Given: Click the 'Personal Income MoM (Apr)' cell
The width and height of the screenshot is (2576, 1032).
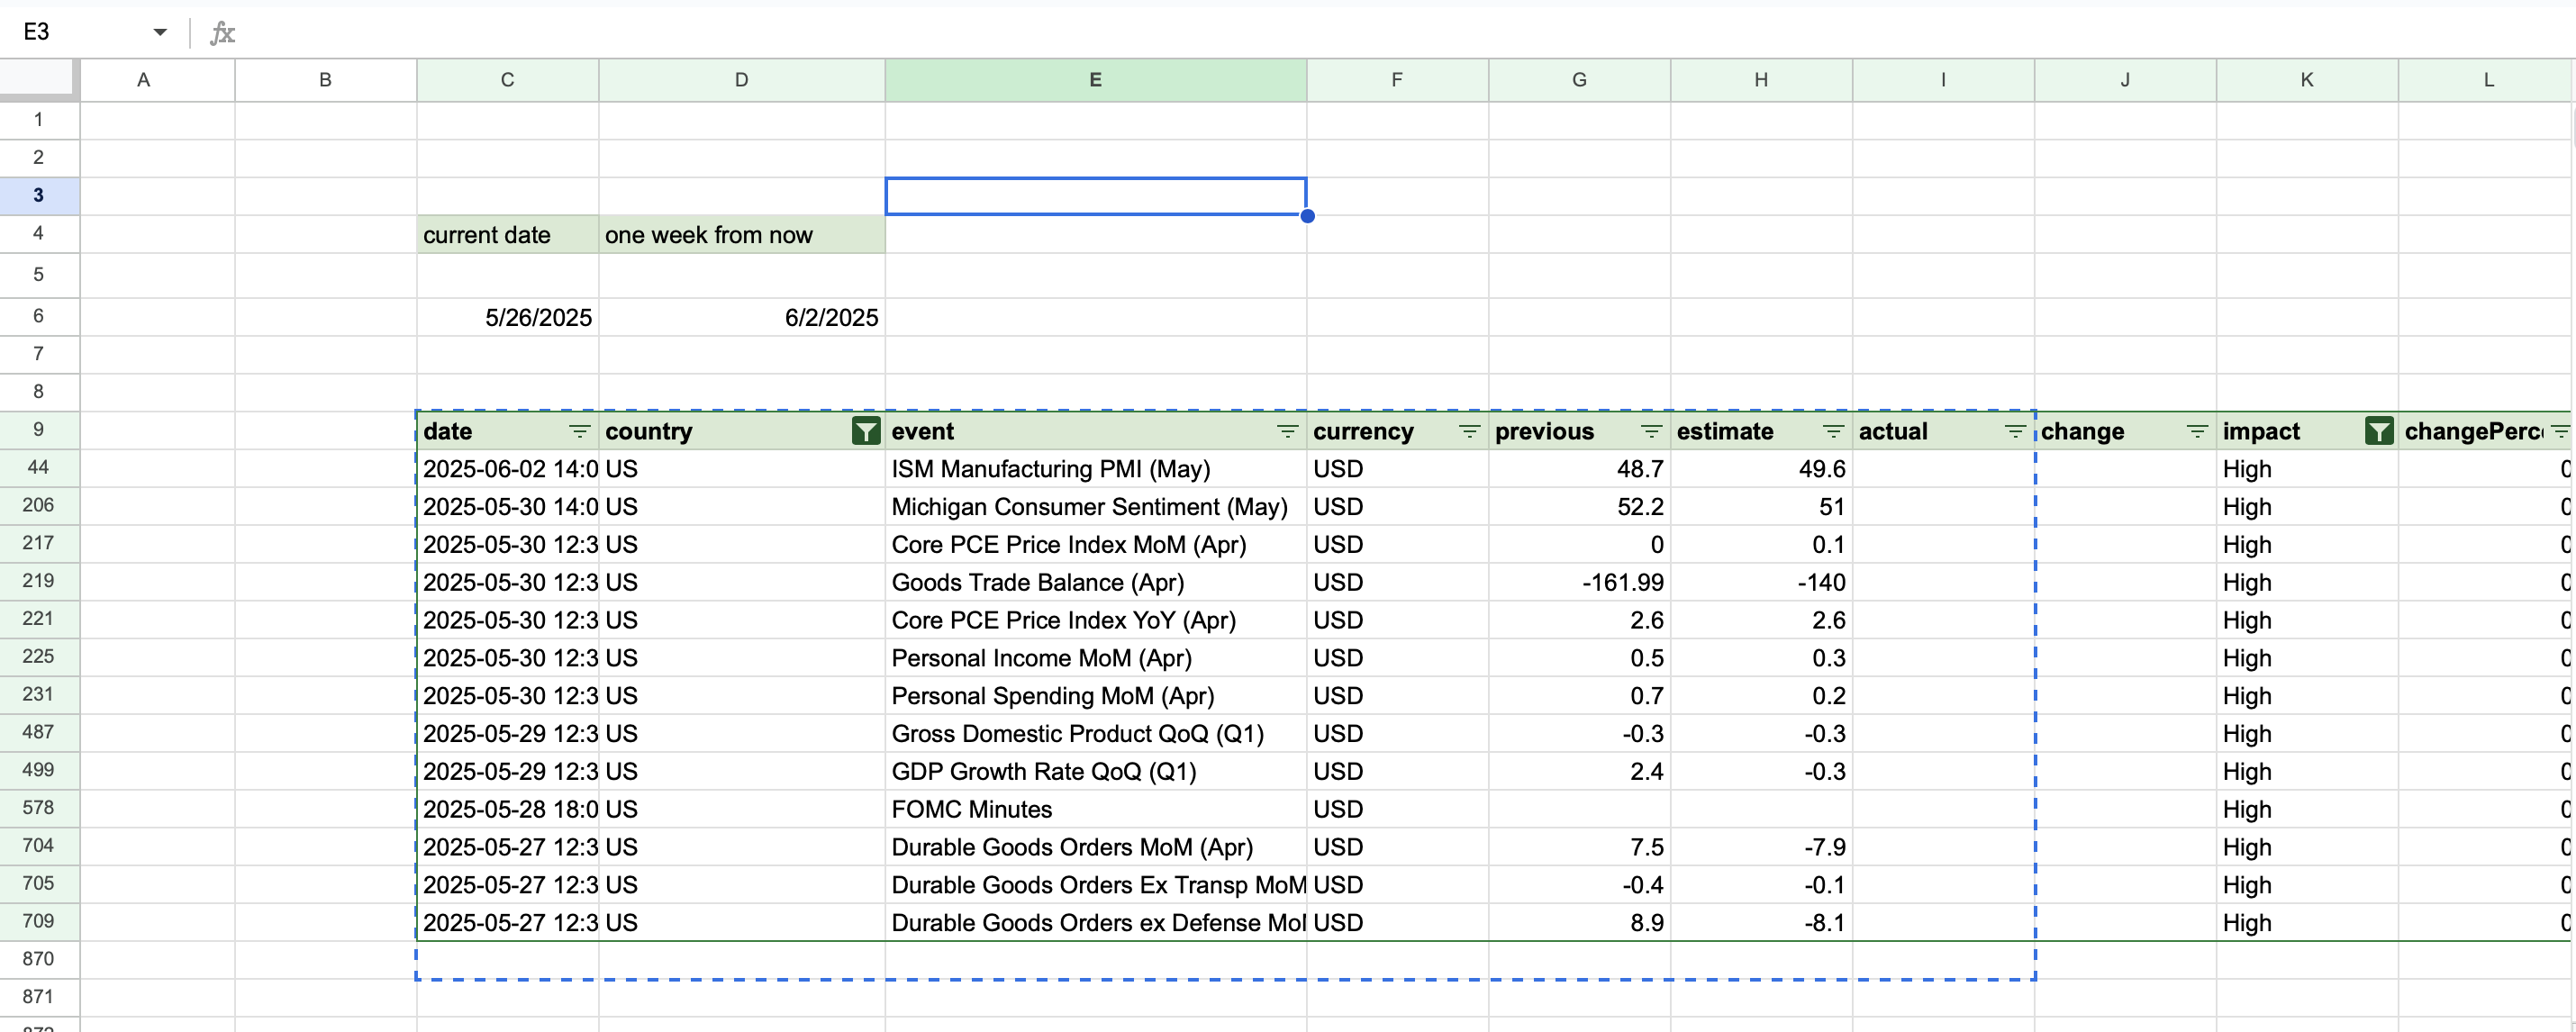Looking at the screenshot, I should point(1096,658).
